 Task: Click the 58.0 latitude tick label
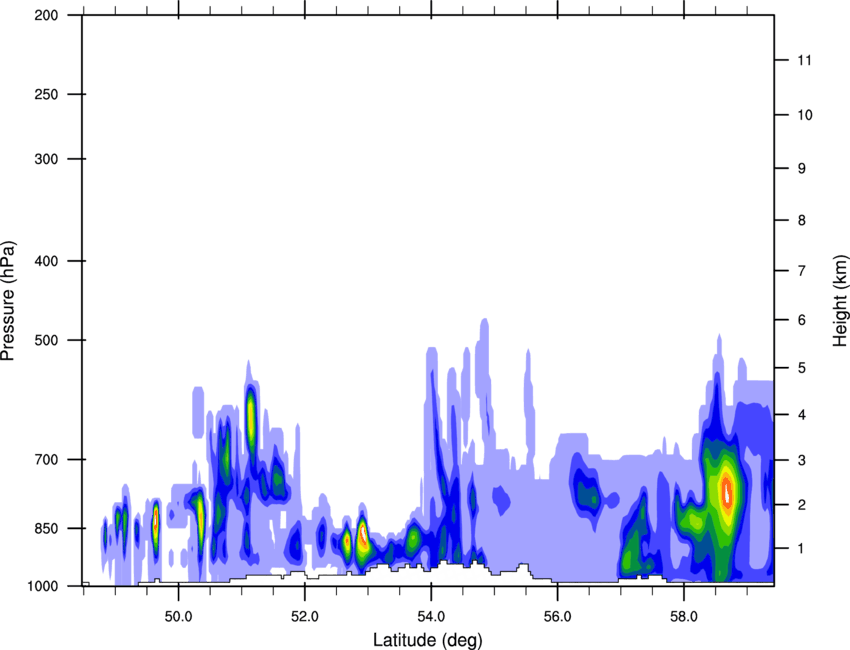(x=684, y=616)
